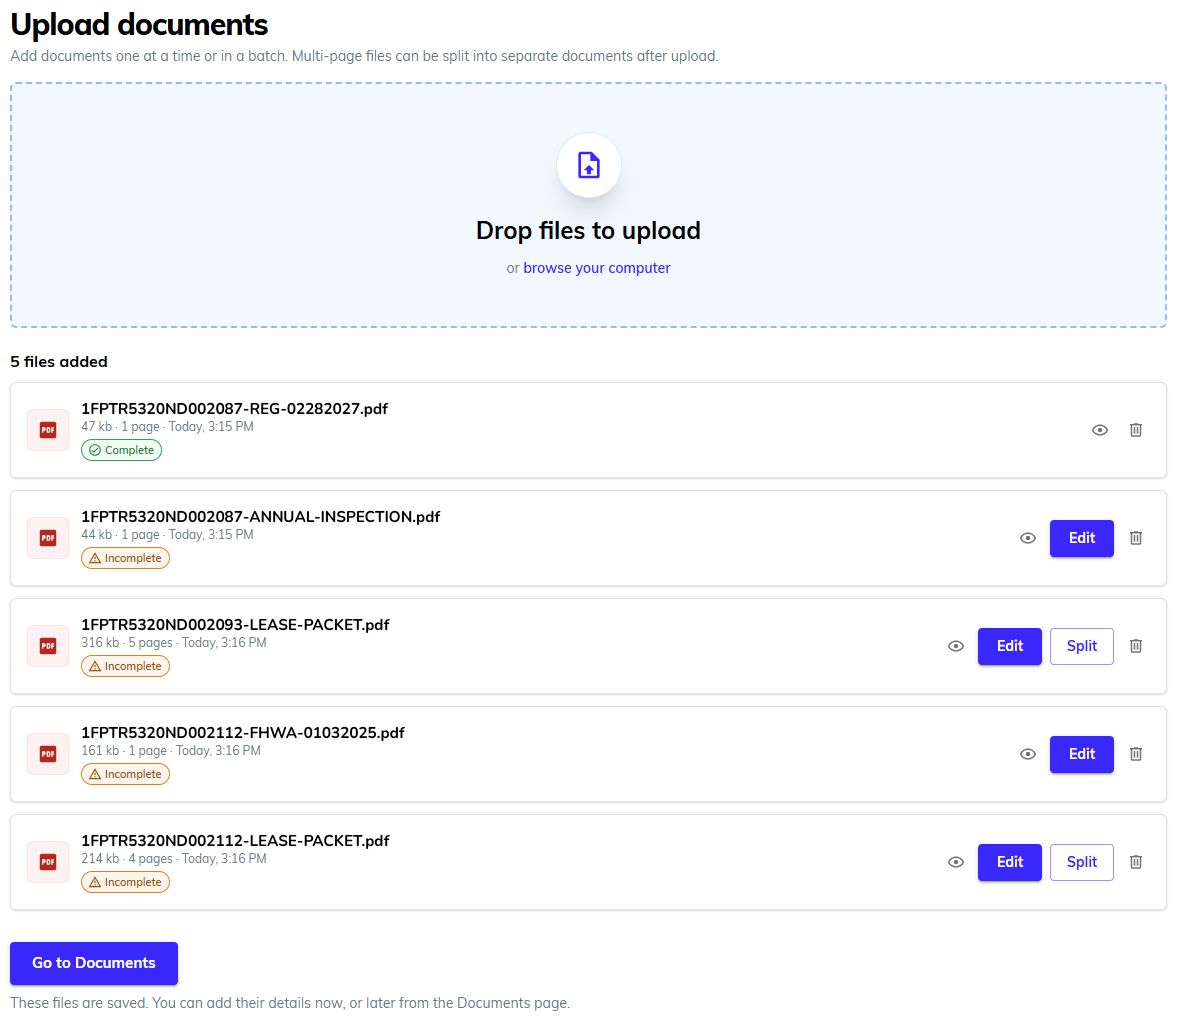Click Incomplete badge on 002112-LEASE-PACKET.pdf
The width and height of the screenshot is (1185, 1020).
(x=125, y=882)
